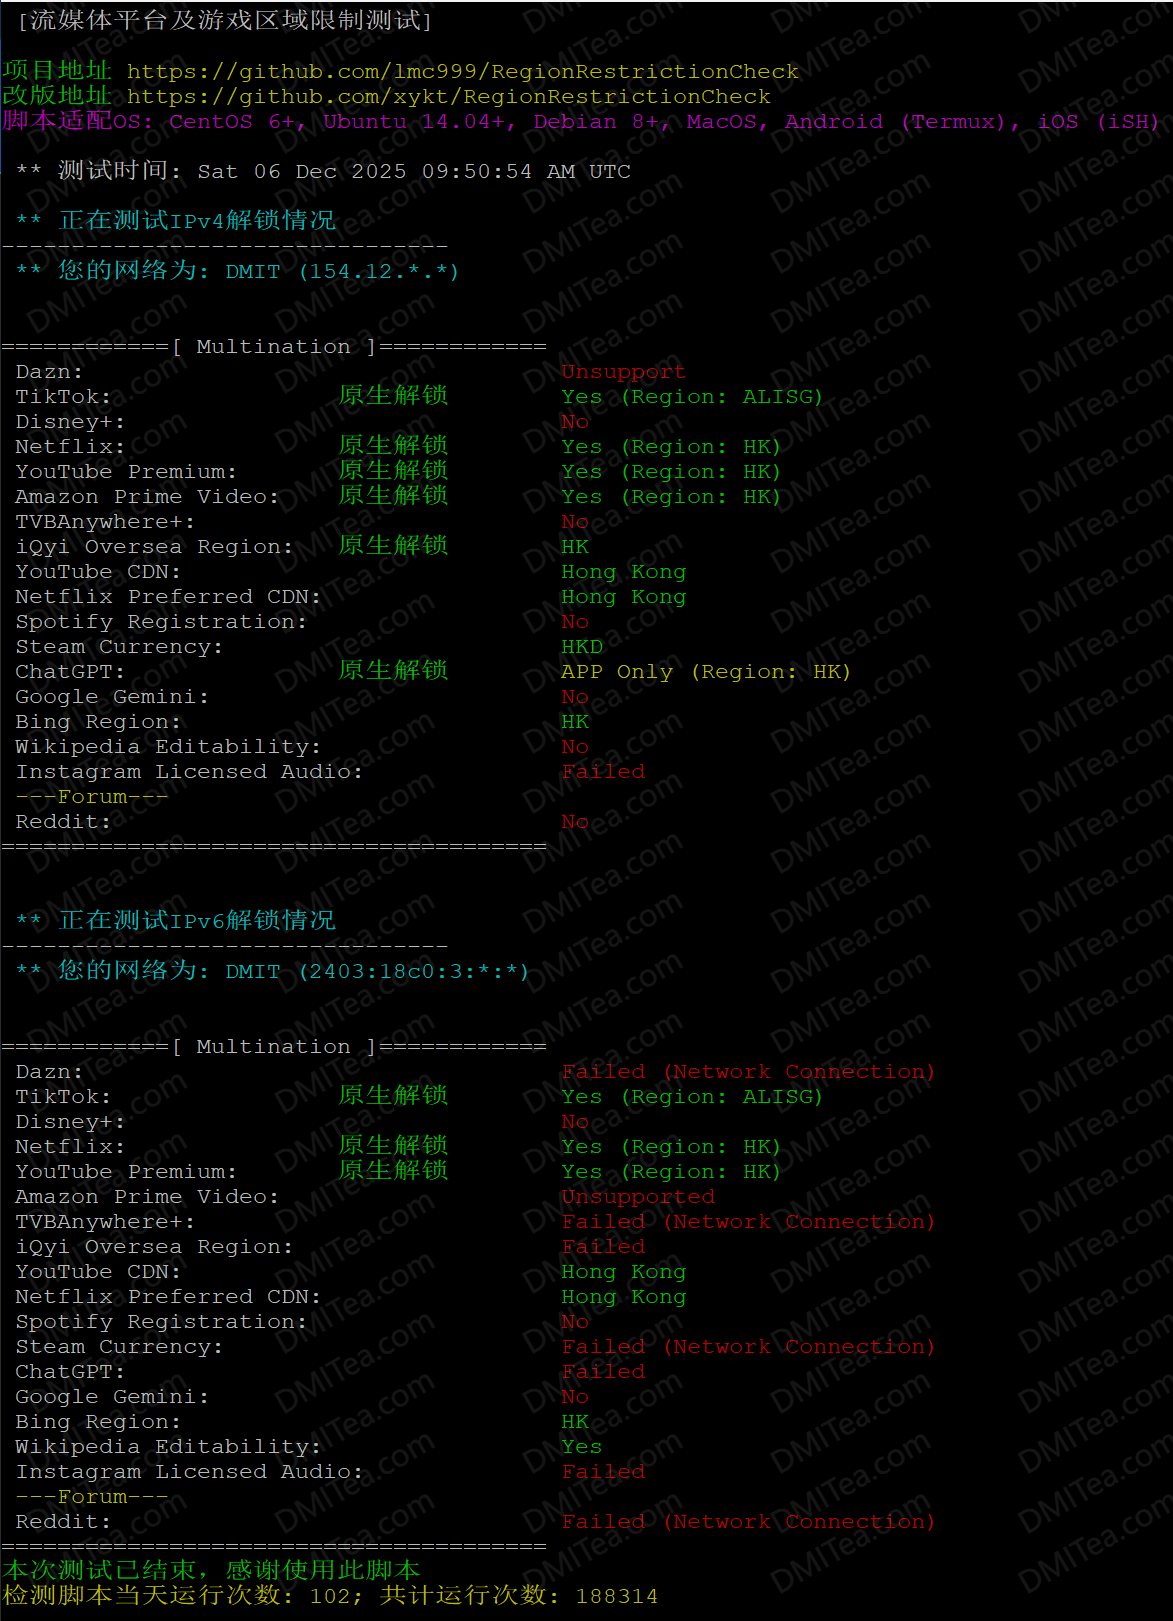Click the '正在测试IPv4解锁情况' heading
The image size is (1173, 1621).
[x=197, y=220]
